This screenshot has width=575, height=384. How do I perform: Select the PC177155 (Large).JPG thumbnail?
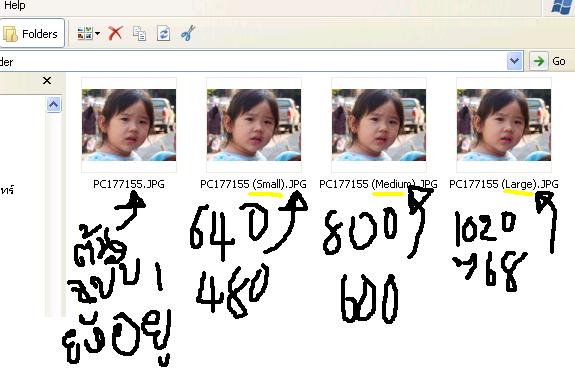504,125
